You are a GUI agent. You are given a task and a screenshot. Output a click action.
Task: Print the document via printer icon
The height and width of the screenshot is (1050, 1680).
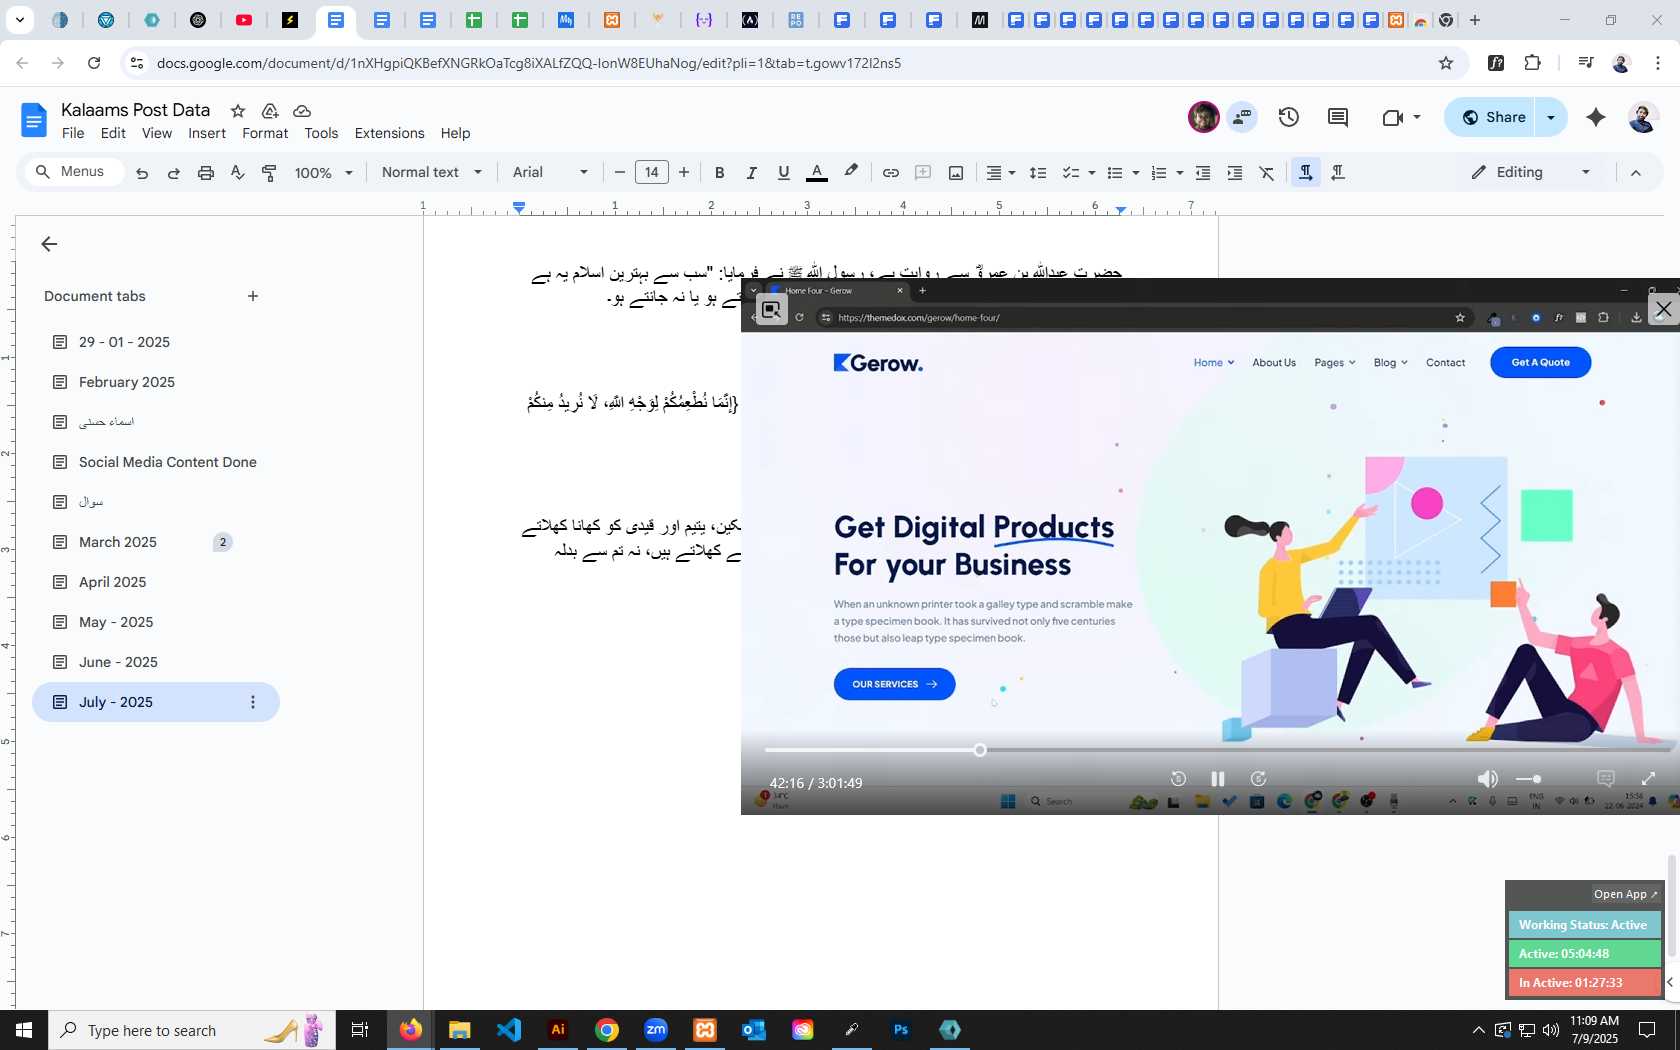(x=206, y=173)
